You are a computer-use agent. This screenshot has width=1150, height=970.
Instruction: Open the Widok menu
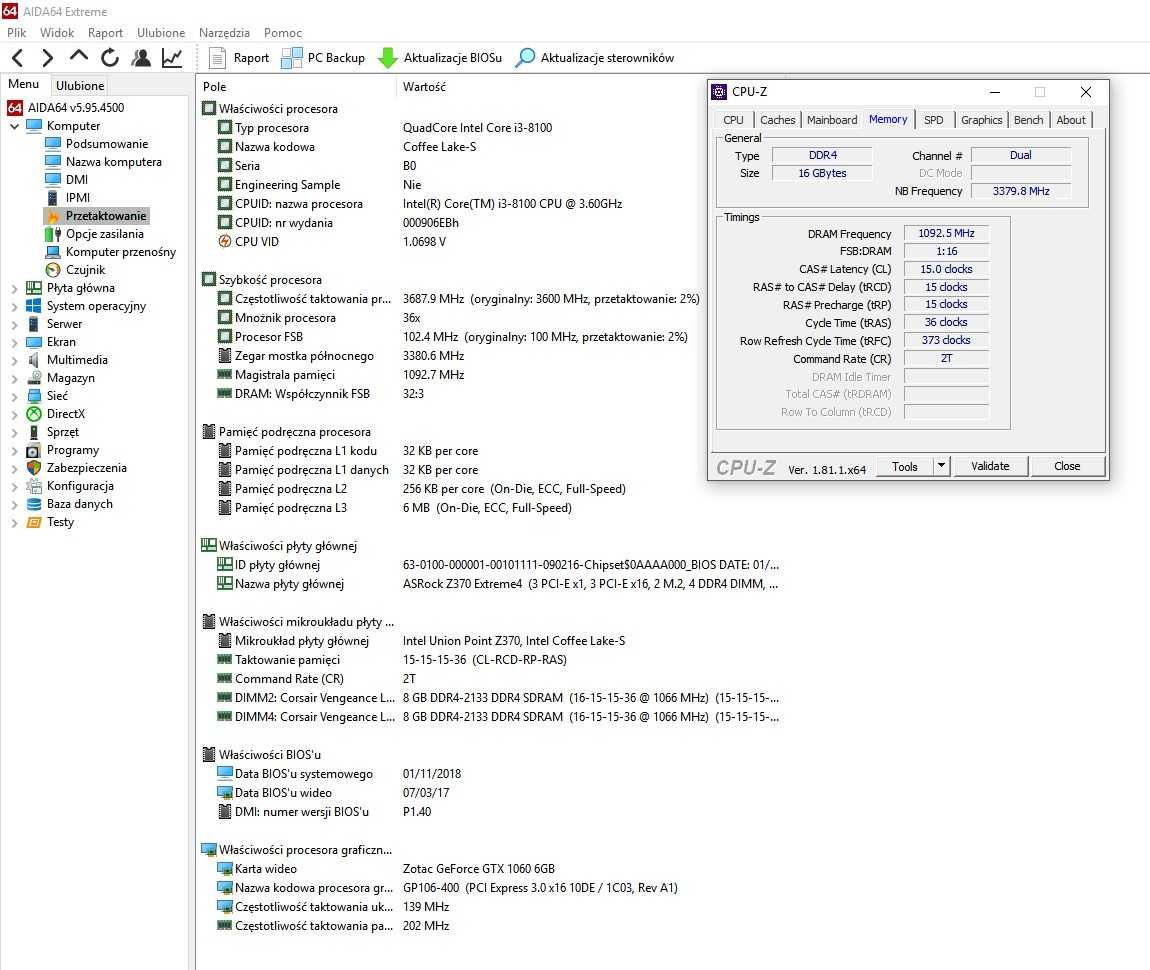click(57, 33)
